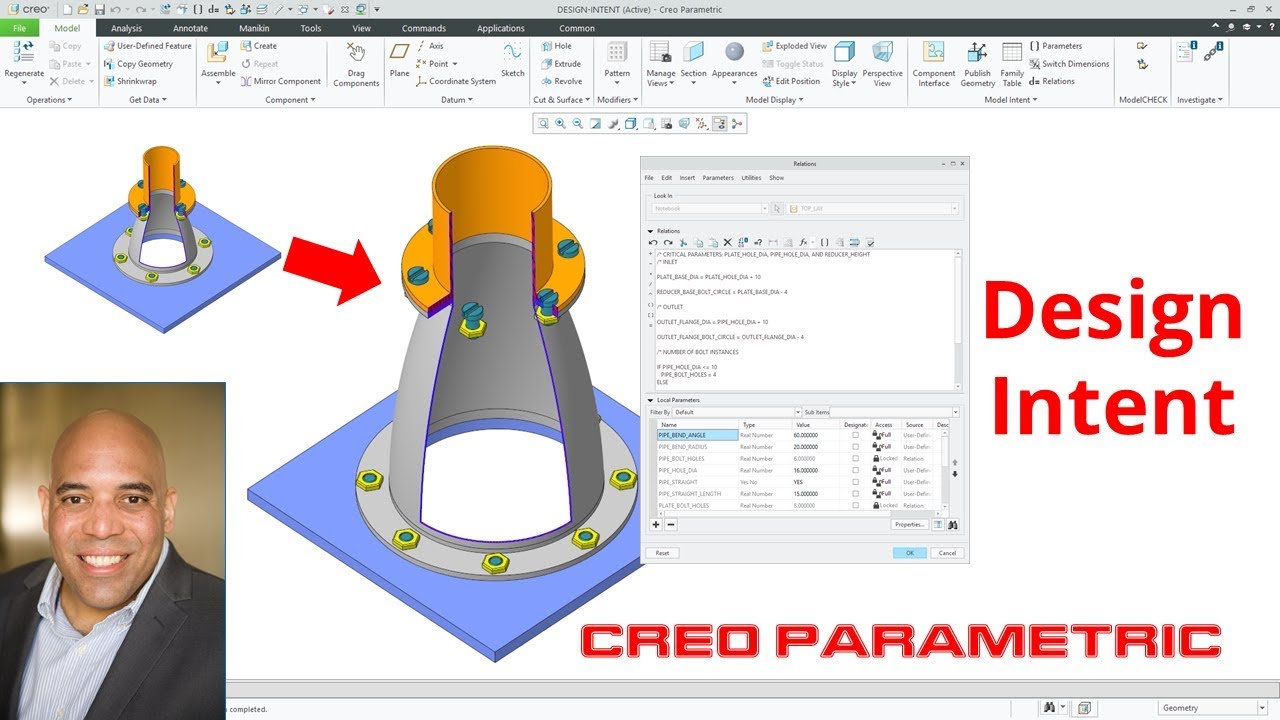This screenshot has height=720, width=1280.
Task: Switch to the Annotate tab
Action: 190,28
